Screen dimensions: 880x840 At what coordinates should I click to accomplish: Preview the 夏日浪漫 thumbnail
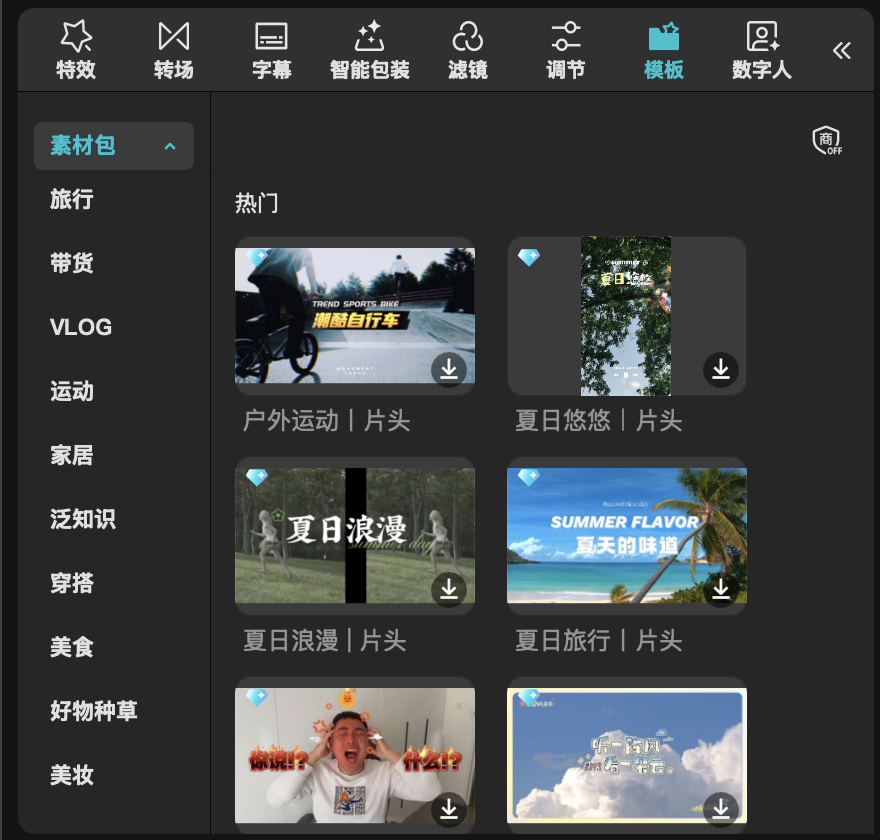point(355,535)
